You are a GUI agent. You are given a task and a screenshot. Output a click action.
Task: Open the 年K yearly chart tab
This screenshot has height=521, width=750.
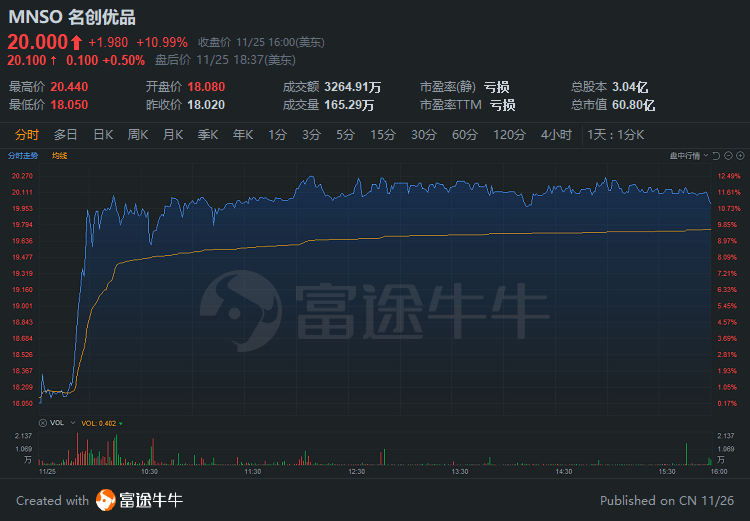pos(243,135)
